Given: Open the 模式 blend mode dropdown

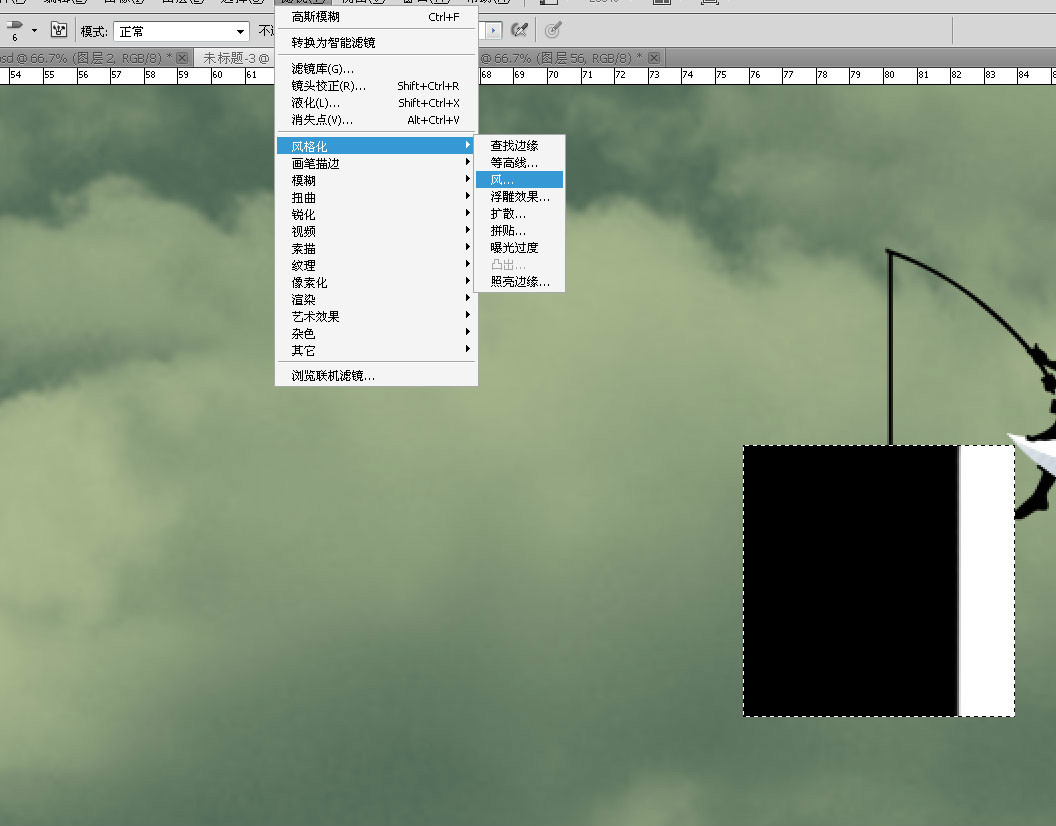Looking at the screenshot, I should [181, 32].
